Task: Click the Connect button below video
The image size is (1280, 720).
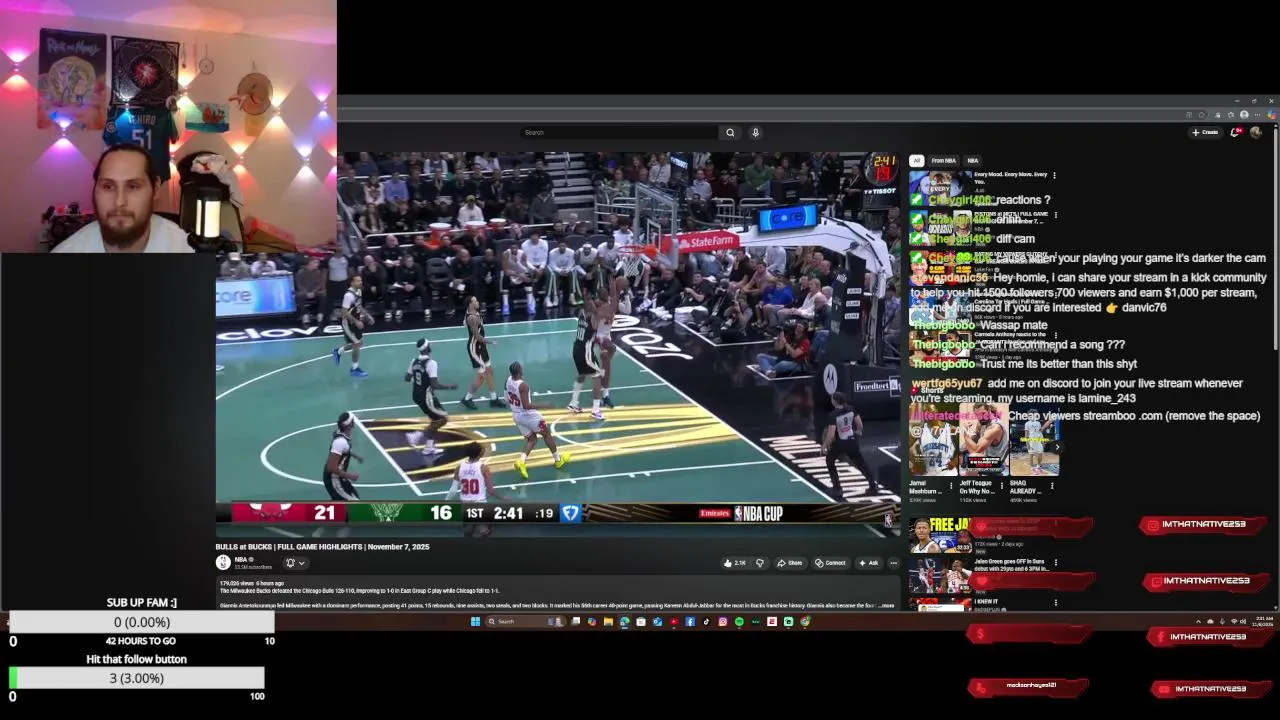Action: pyautogui.click(x=831, y=563)
